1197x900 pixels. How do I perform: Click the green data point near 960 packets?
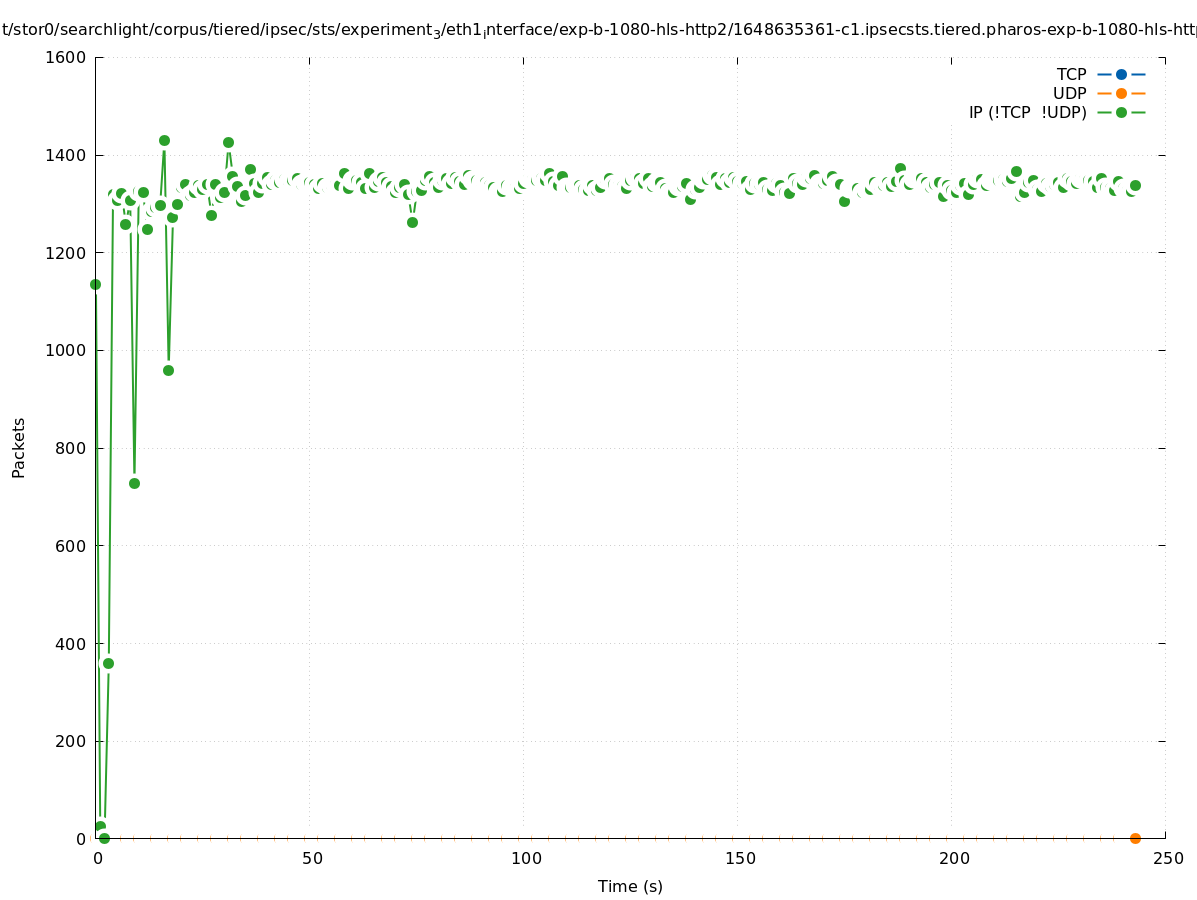(x=168, y=370)
